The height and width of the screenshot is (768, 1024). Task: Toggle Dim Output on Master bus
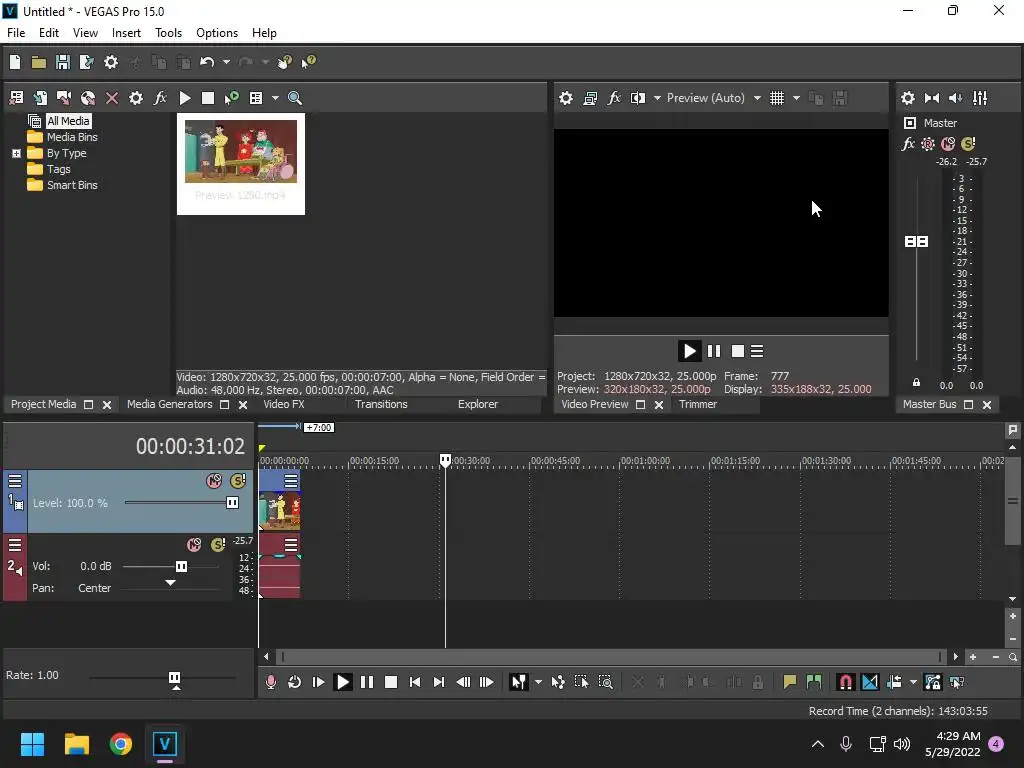coord(955,98)
